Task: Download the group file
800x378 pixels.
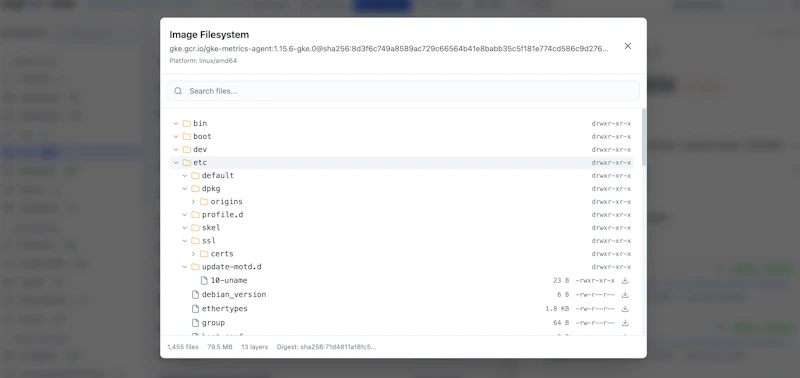Action: click(625, 323)
